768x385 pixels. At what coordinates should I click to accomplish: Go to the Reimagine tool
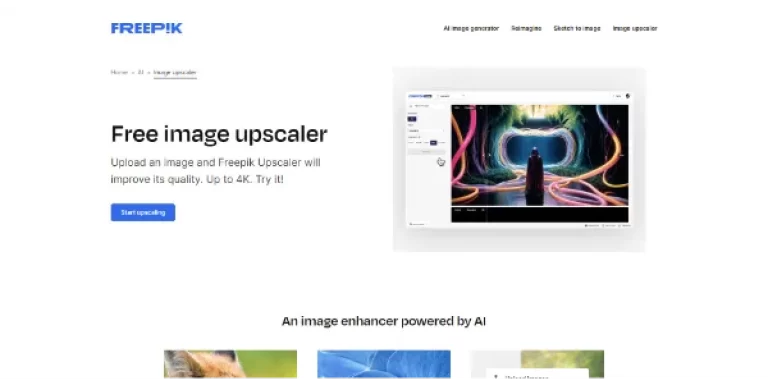(526, 28)
